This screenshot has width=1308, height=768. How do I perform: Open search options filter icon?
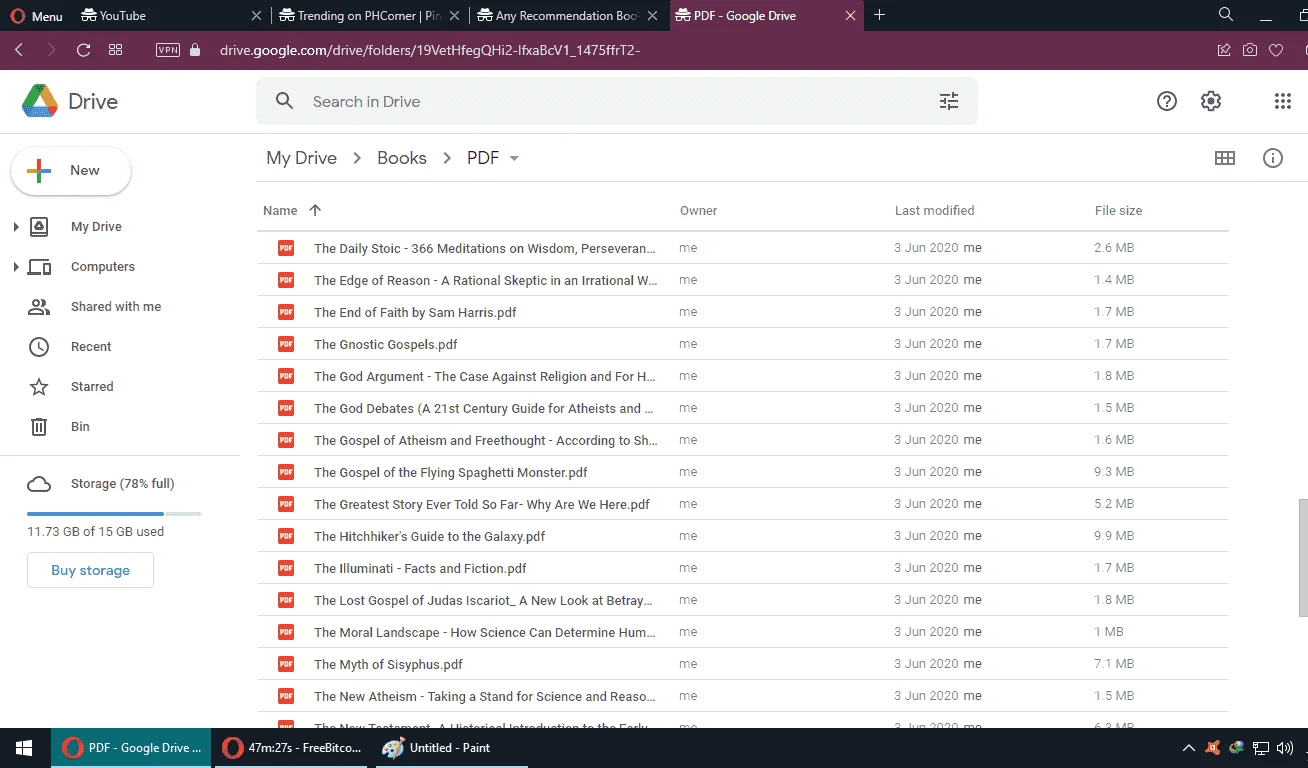(949, 101)
